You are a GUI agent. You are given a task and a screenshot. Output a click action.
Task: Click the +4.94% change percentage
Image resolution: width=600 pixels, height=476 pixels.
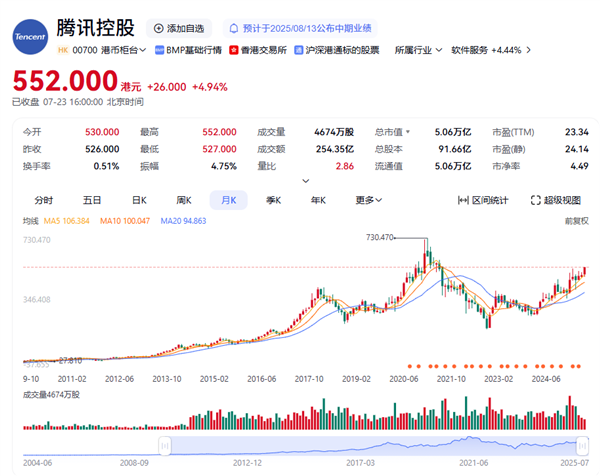click(x=210, y=87)
